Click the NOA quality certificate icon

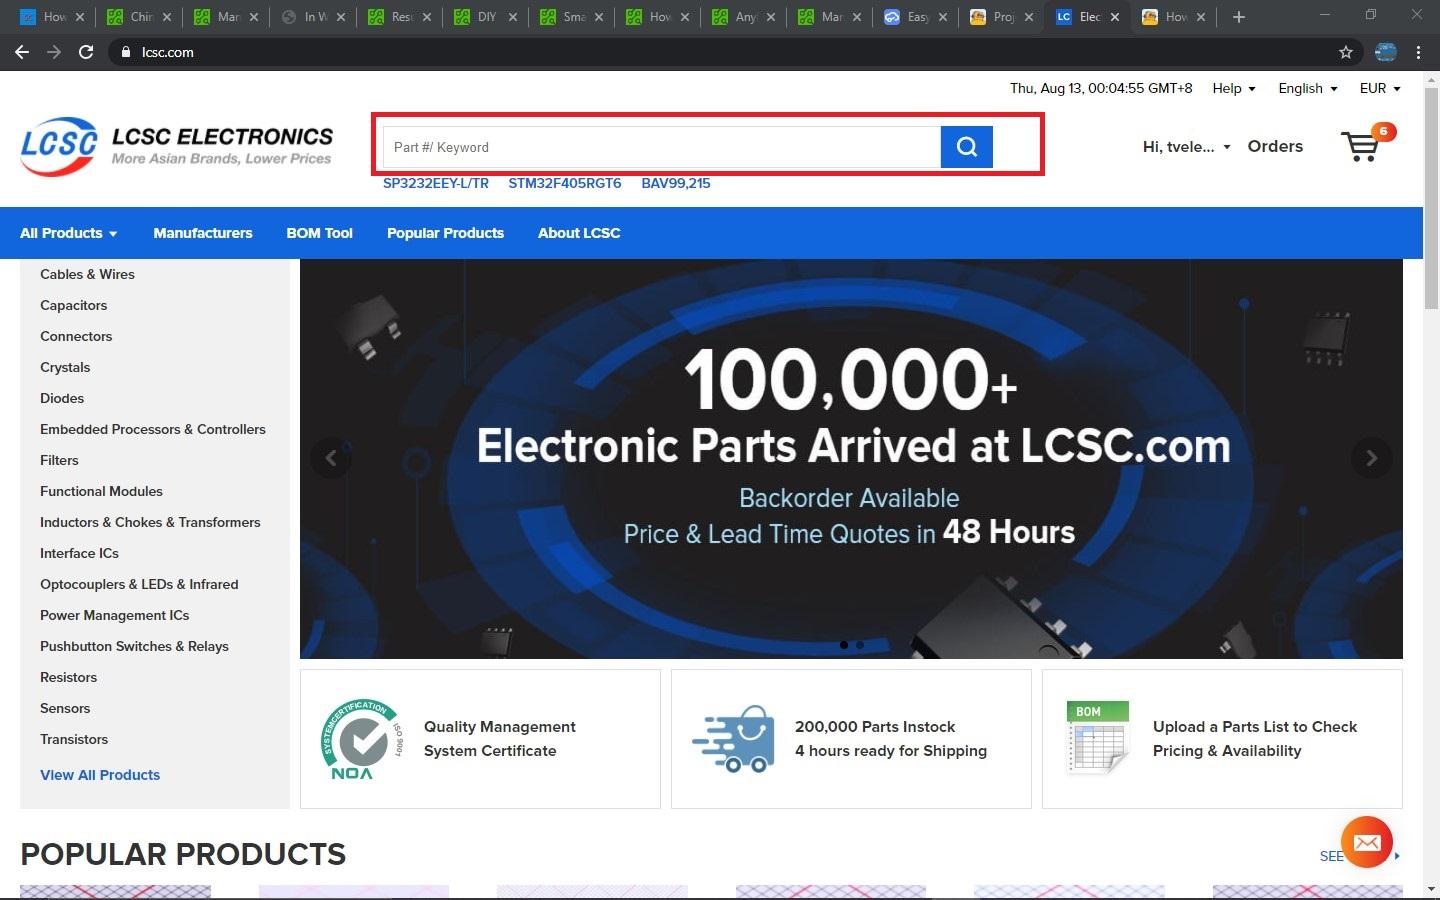coord(362,739)
